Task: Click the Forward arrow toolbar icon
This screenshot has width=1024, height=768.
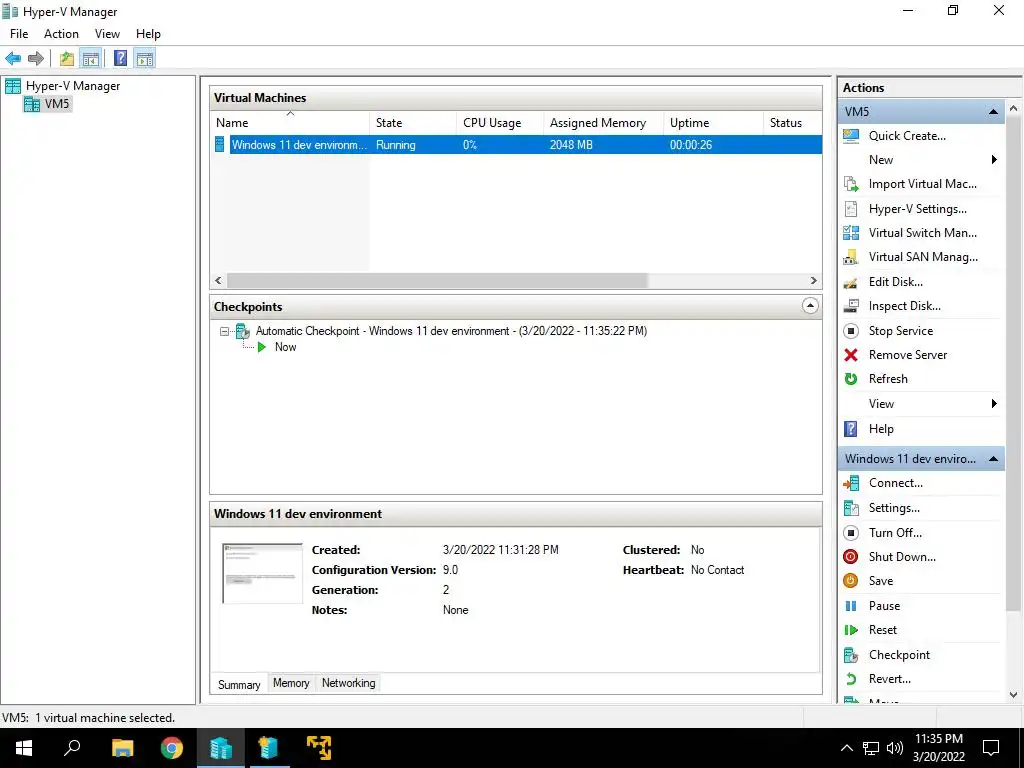Action: (x=36, y=59)
